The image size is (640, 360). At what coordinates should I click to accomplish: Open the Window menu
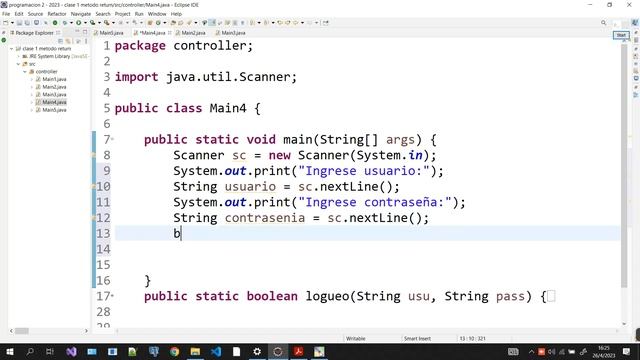157,14
